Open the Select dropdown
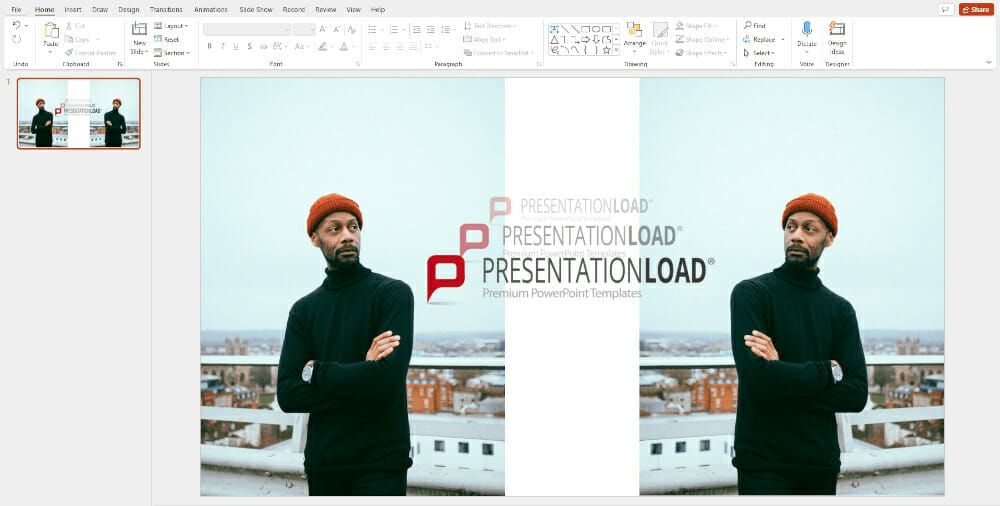The image size is (1000, 506). click(x=759, y=53)
